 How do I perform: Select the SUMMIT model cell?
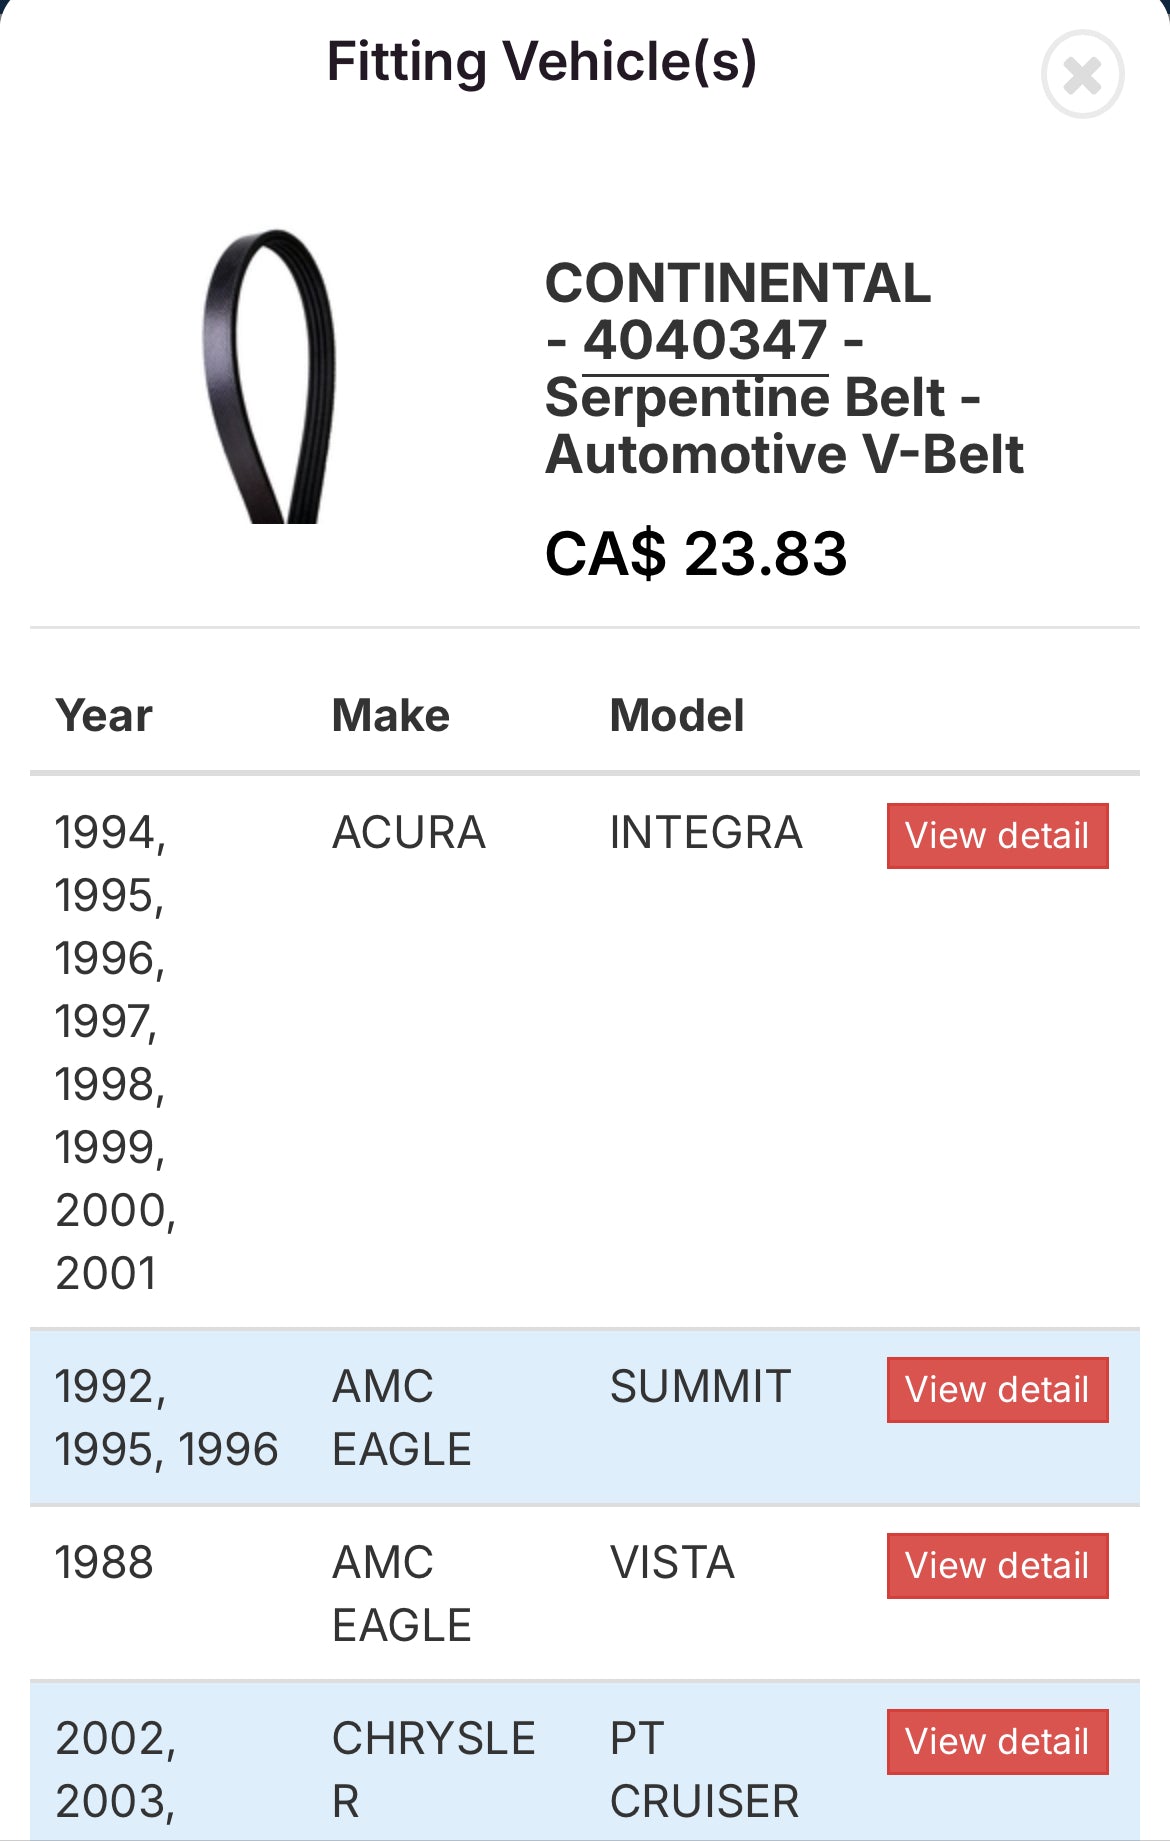(700, 1387)
